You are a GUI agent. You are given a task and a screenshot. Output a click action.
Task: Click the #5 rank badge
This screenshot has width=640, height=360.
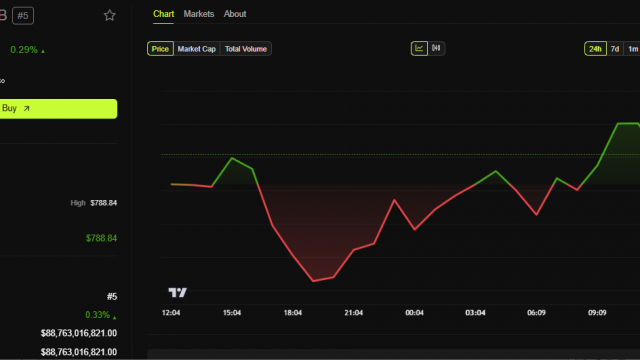[x=23, y=16]
